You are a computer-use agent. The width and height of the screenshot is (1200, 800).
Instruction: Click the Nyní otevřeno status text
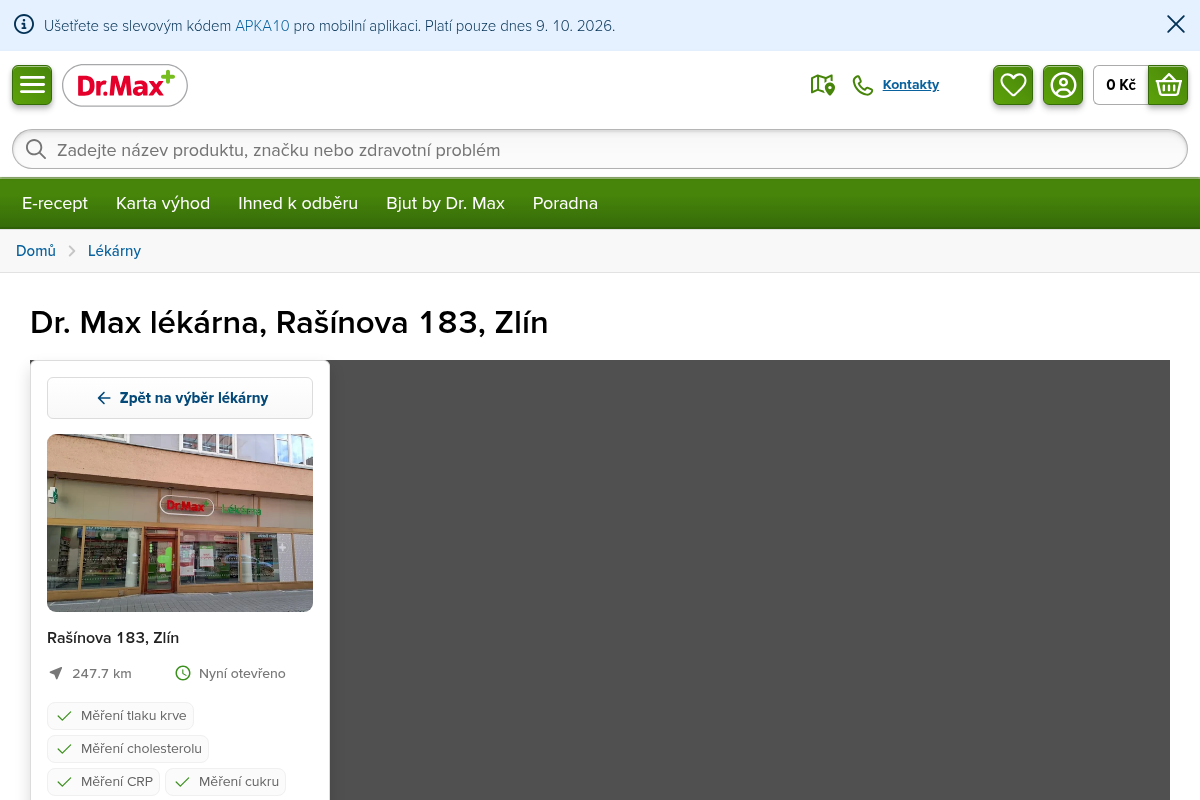tap(242, 673)
